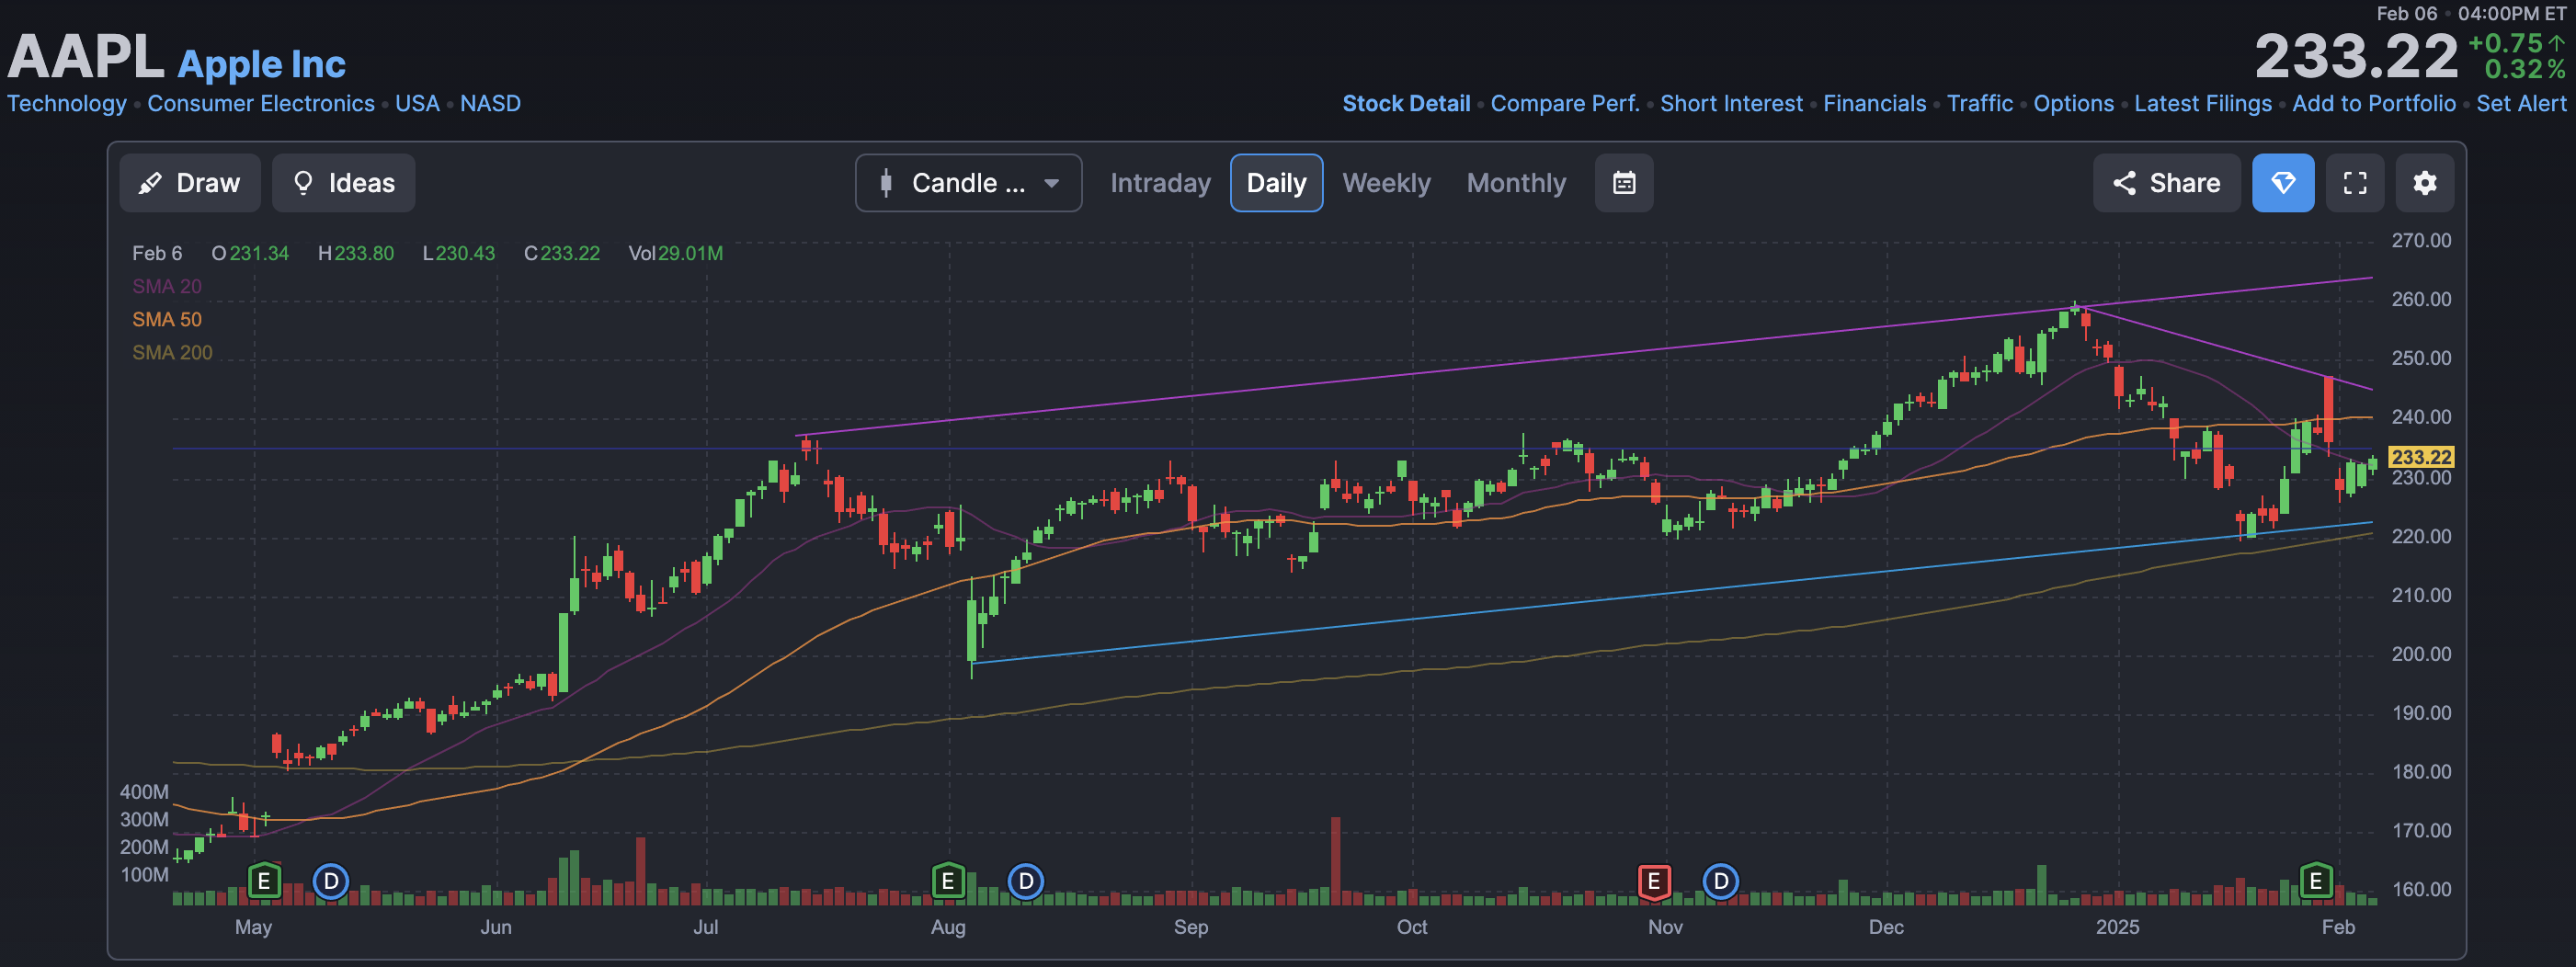Screen dimensions: 2576x967
Task: Open the Draw tool
Action: click(x=190, y=183)
